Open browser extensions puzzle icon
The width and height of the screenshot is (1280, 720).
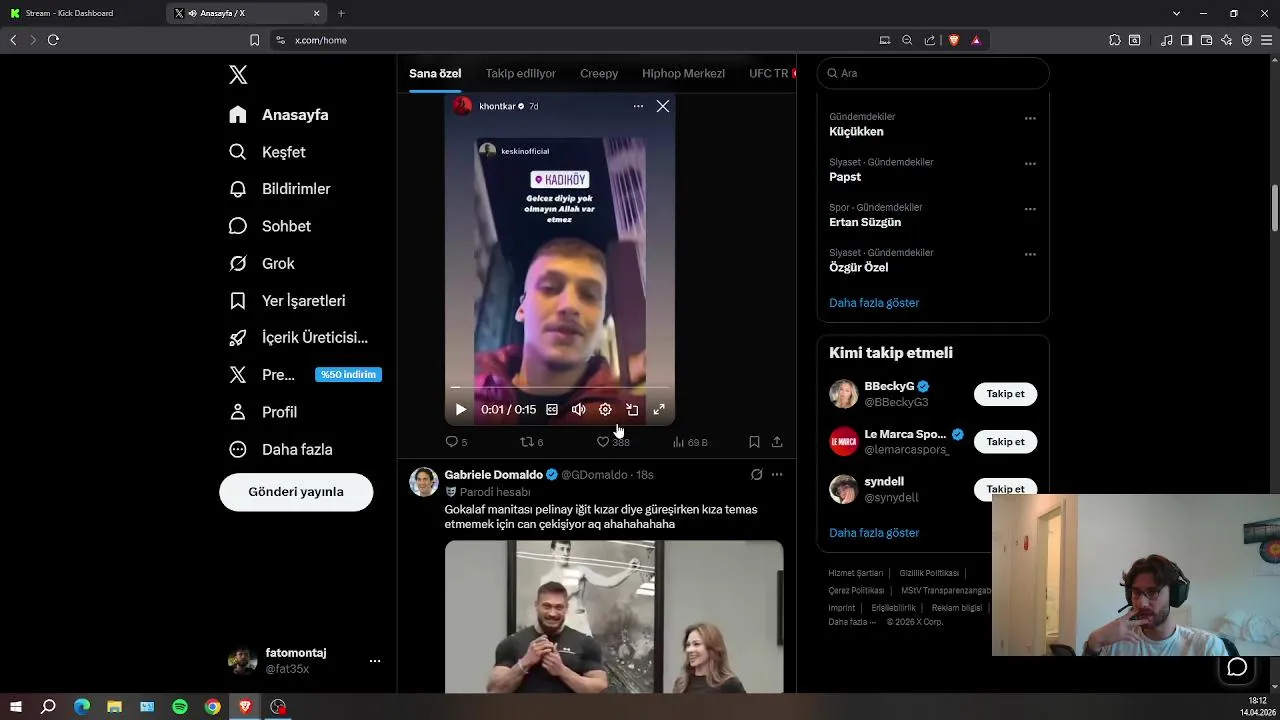[1115, 40]
